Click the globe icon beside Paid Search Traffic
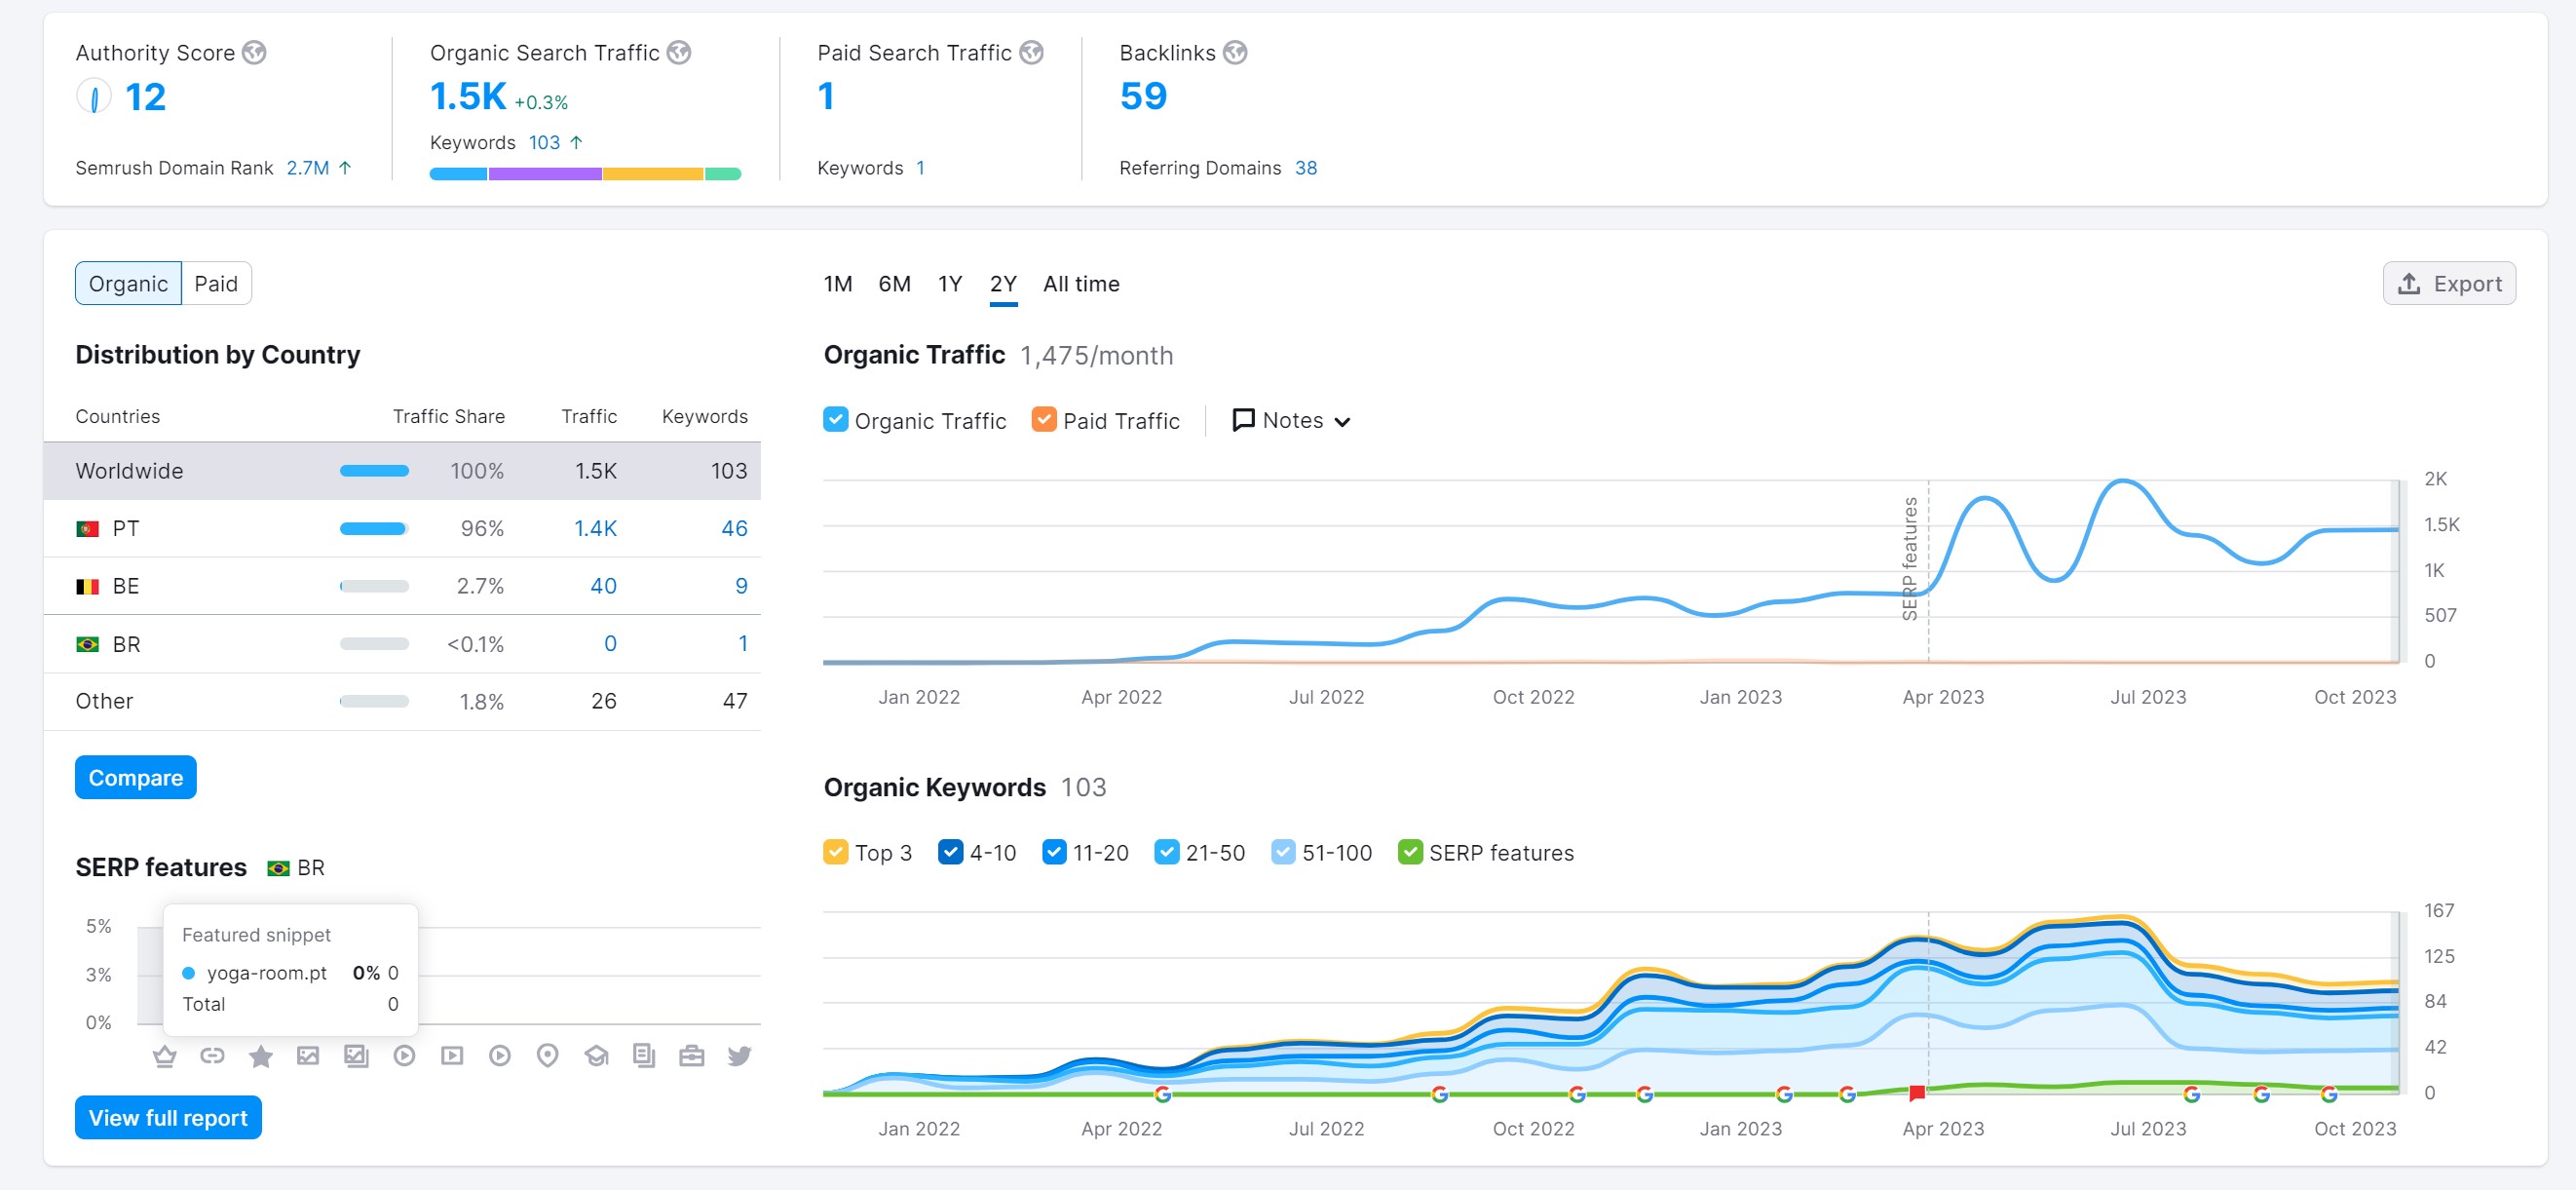 tap(1032, 52)
